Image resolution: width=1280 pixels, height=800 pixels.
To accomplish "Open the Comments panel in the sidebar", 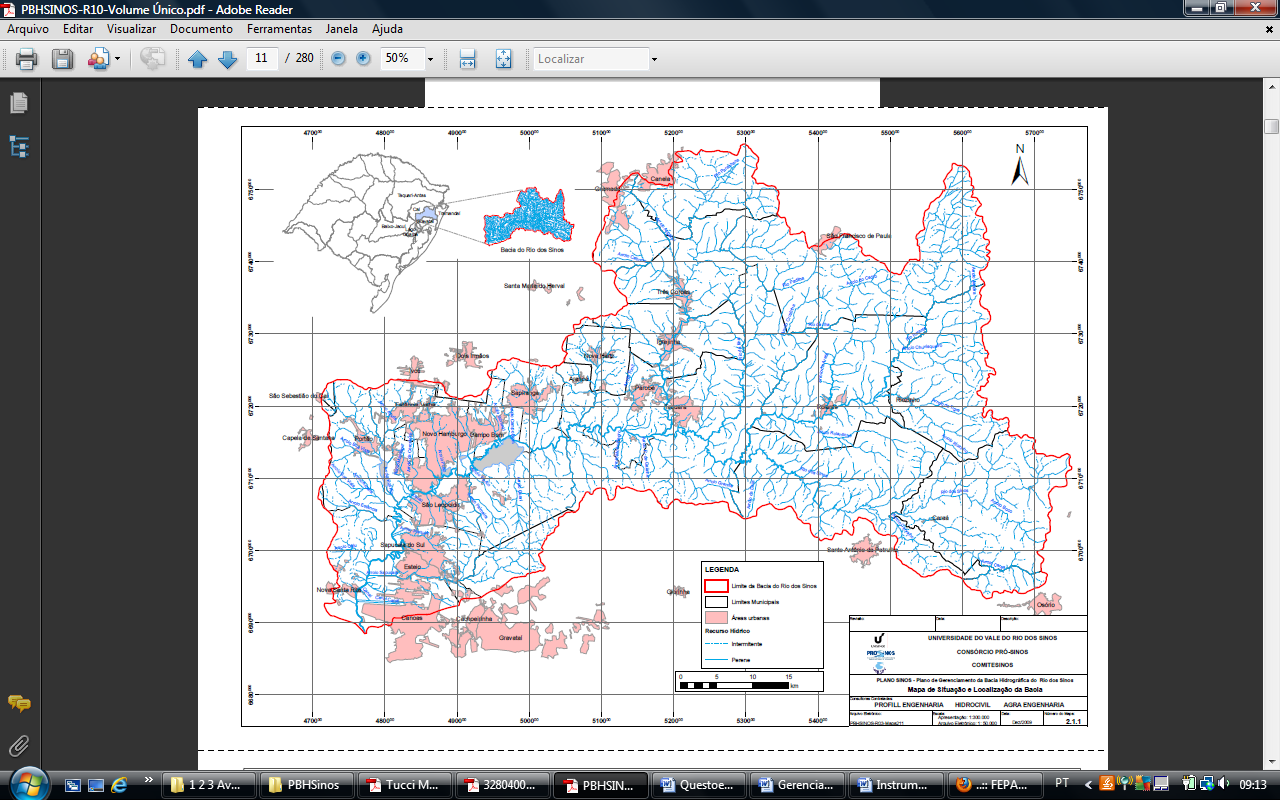I will point(19,703).
